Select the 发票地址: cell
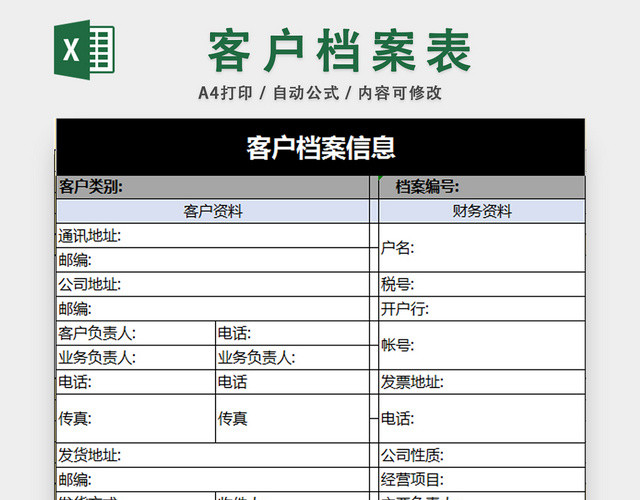640x500 pixels. 482,382
